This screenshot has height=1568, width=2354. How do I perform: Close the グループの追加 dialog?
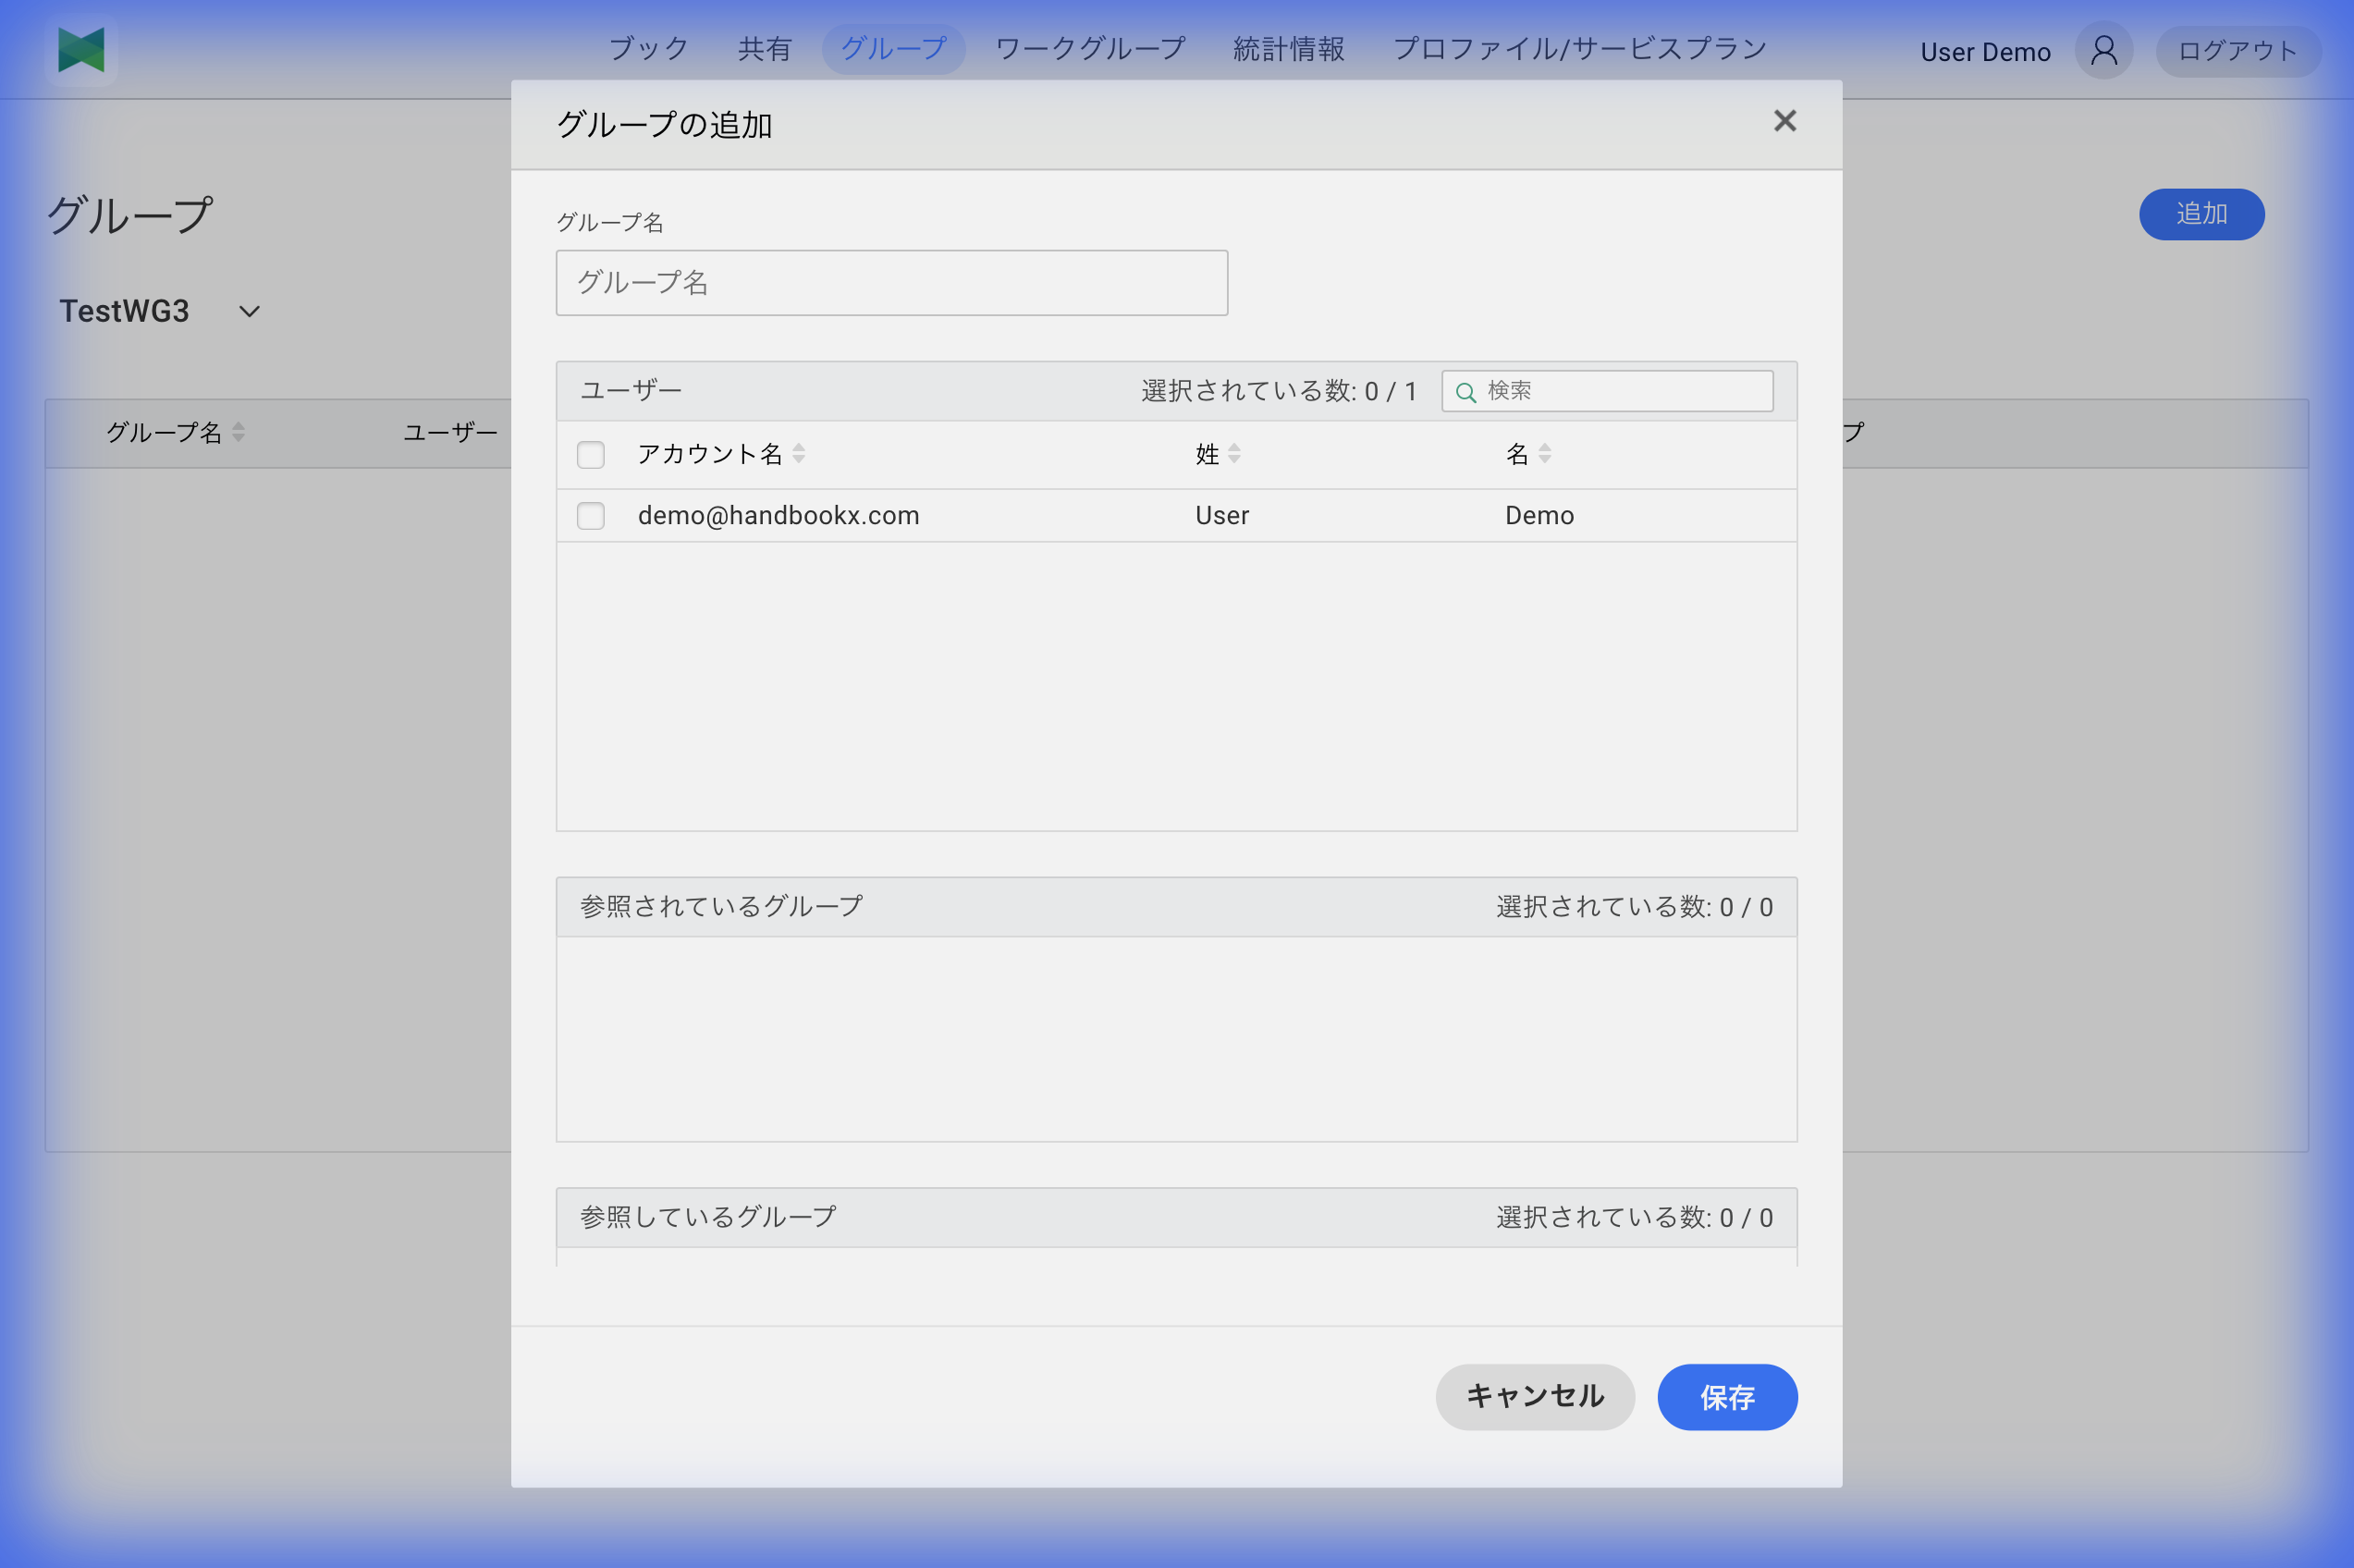coord(1784,121)
